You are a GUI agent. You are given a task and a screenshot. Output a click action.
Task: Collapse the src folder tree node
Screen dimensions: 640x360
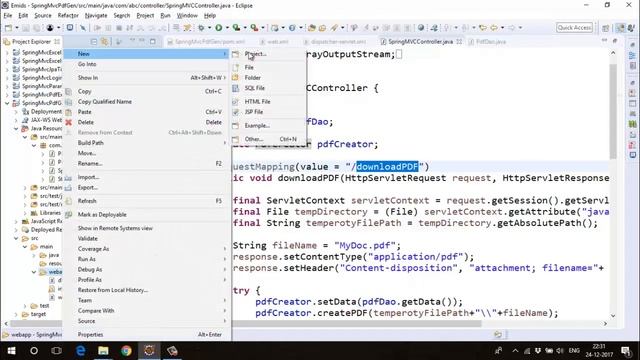click(16, 238)
